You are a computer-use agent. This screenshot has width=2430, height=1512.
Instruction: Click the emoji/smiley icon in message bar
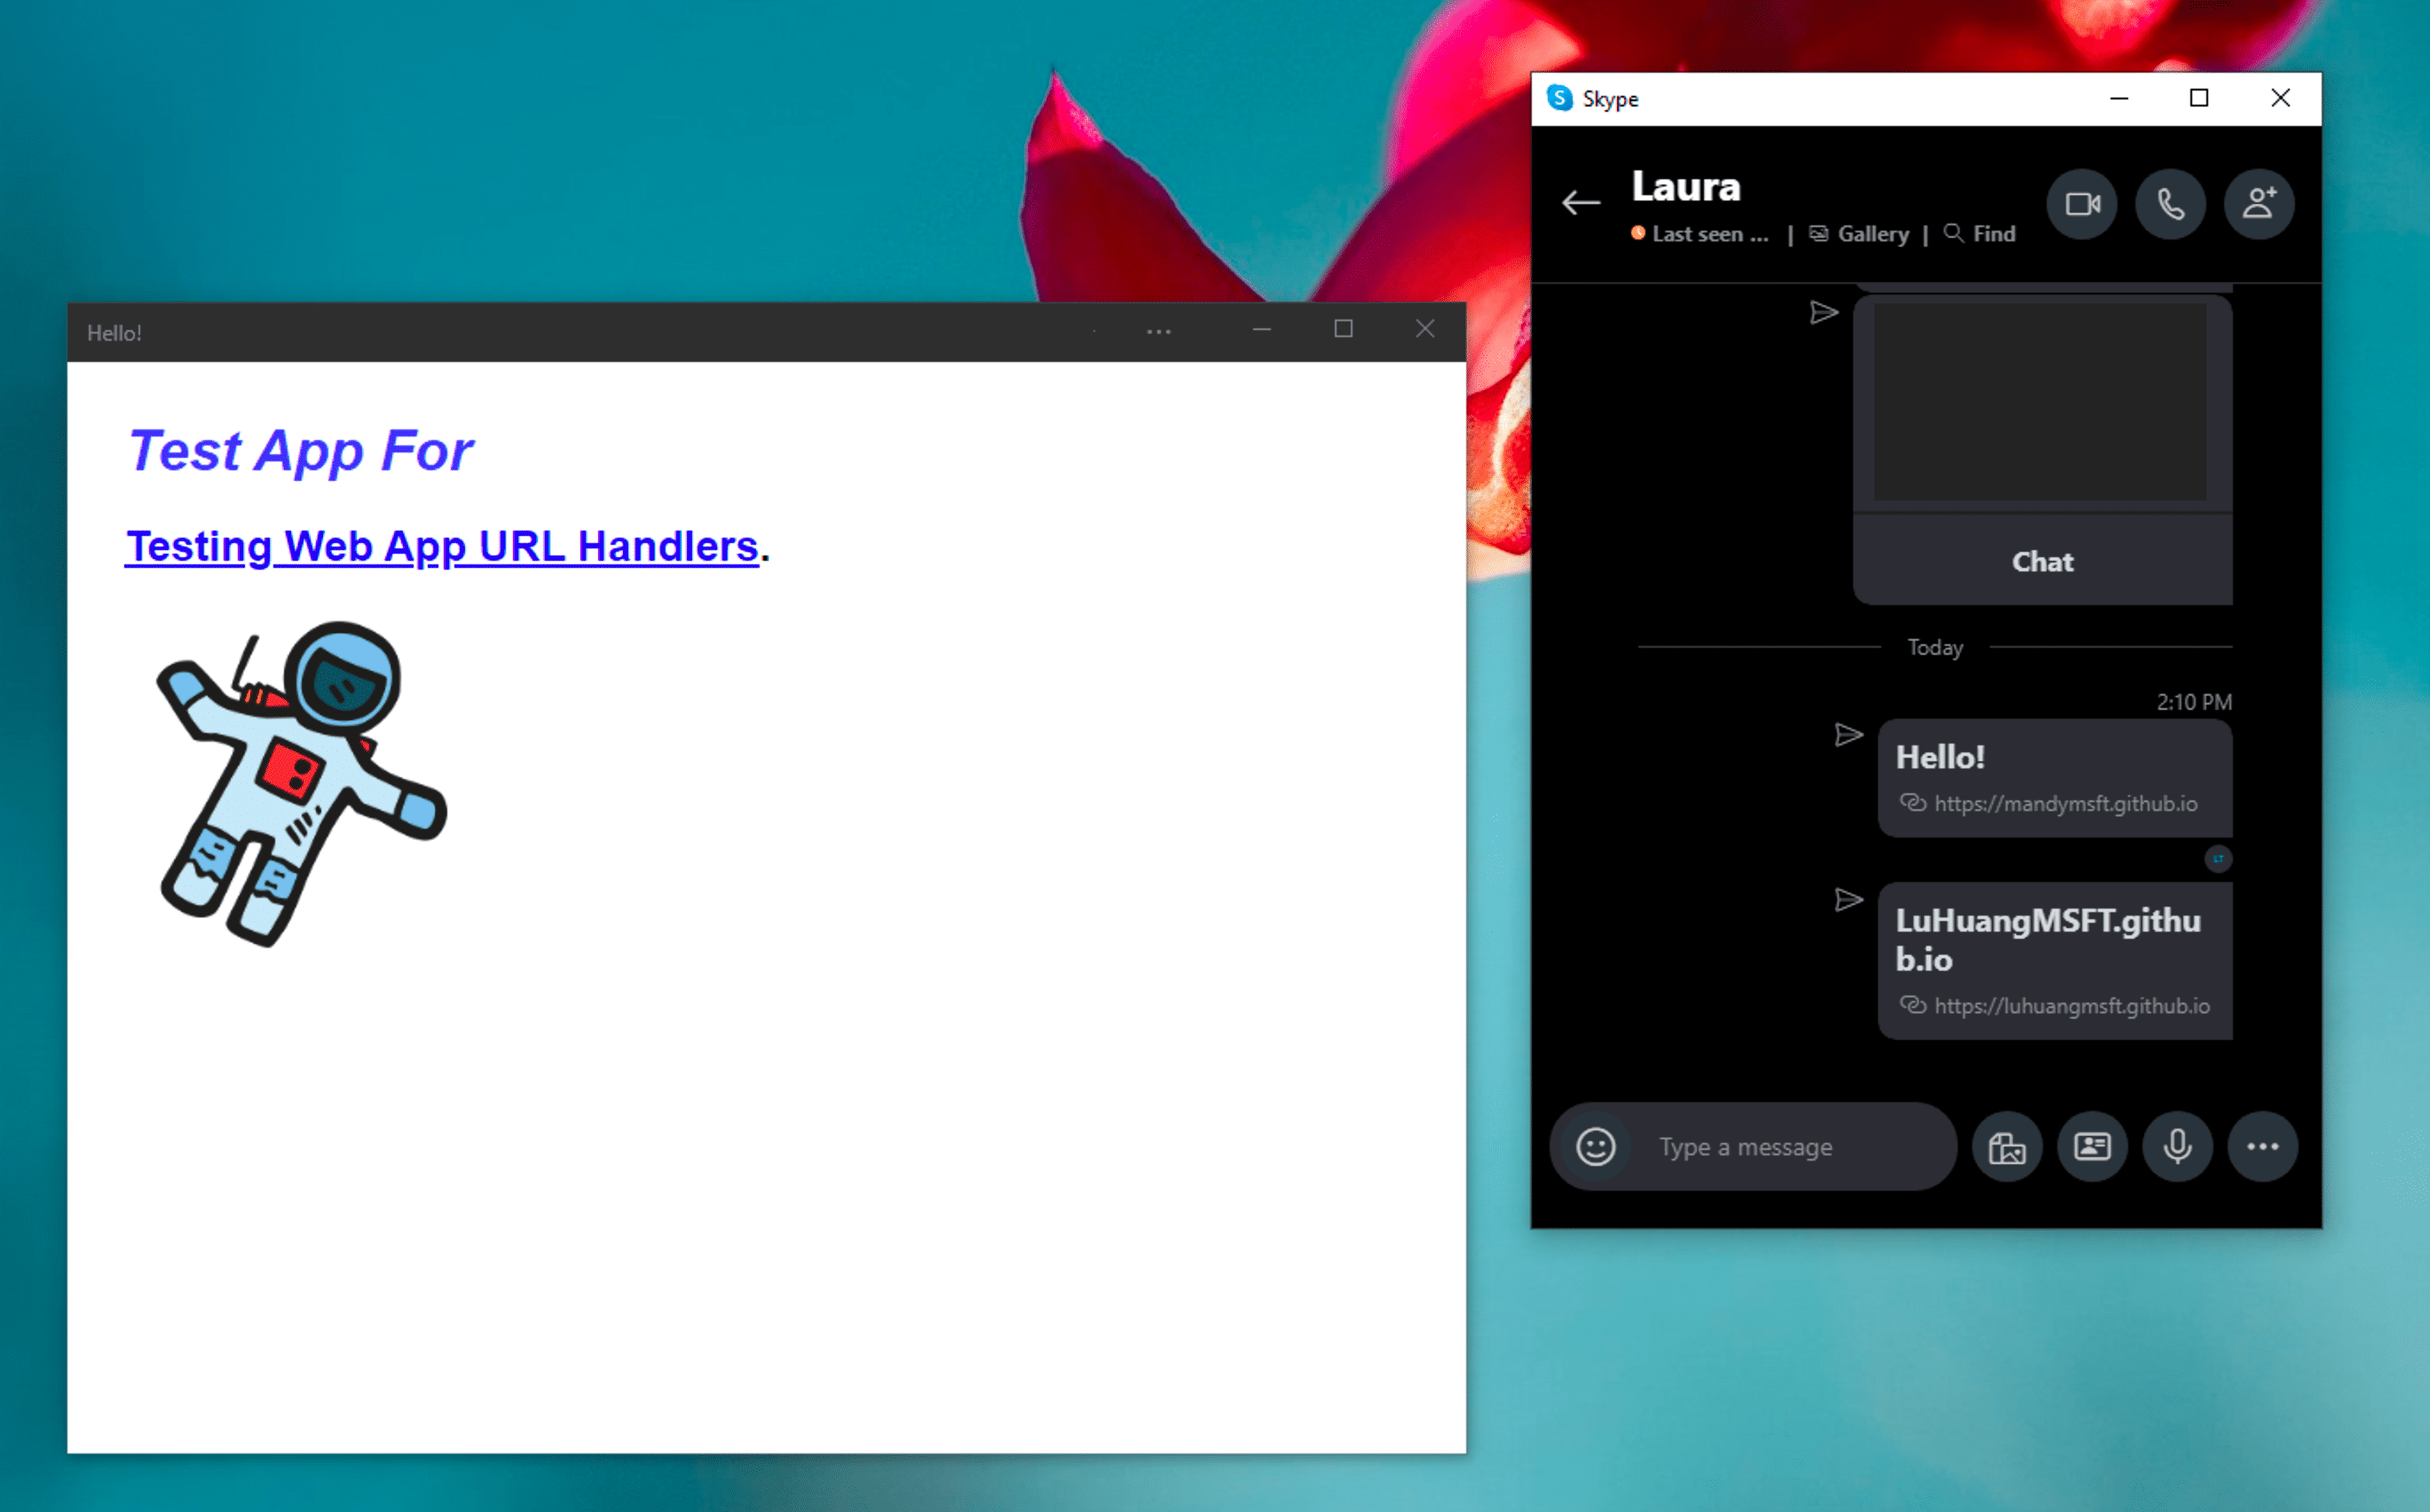tap(1592, 1146)
